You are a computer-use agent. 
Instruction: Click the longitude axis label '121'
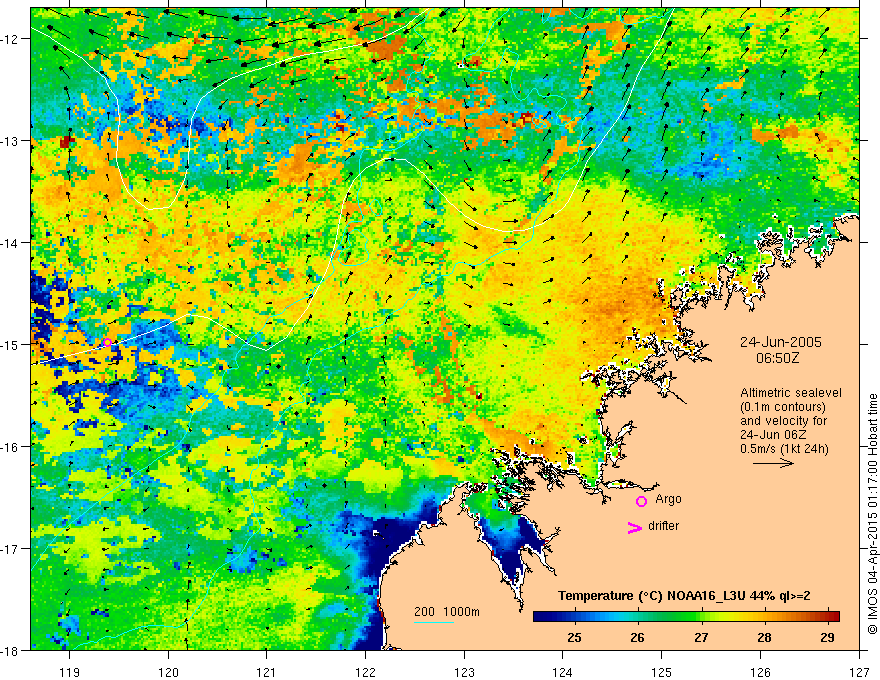(x=267, y=672)
